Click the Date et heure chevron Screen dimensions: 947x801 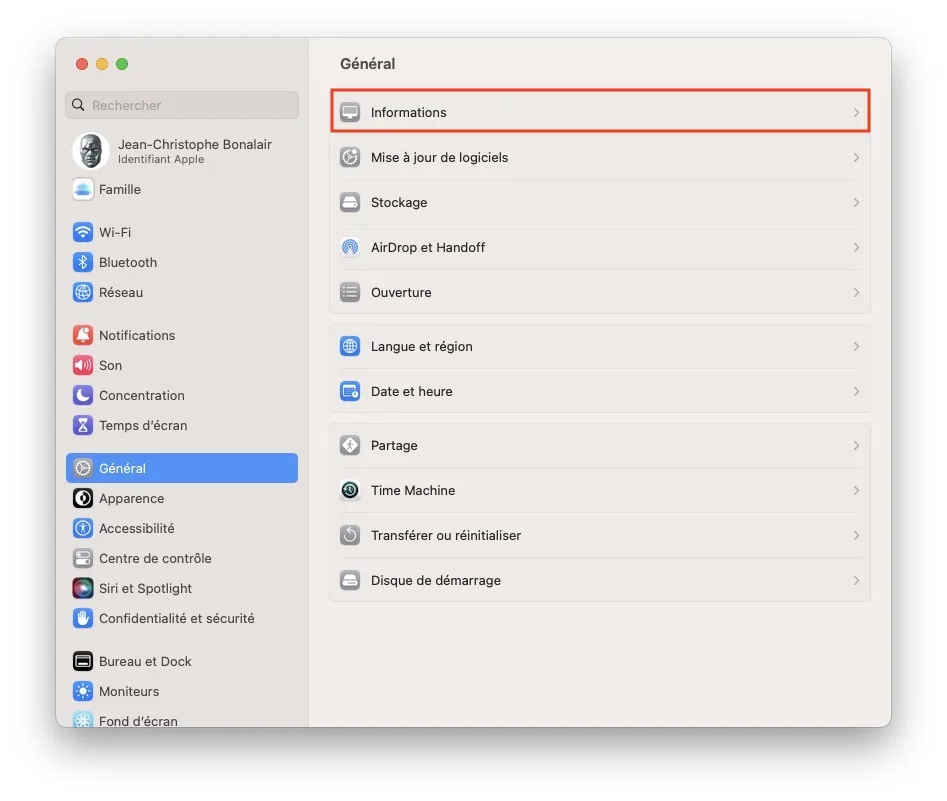pos(856,391)
